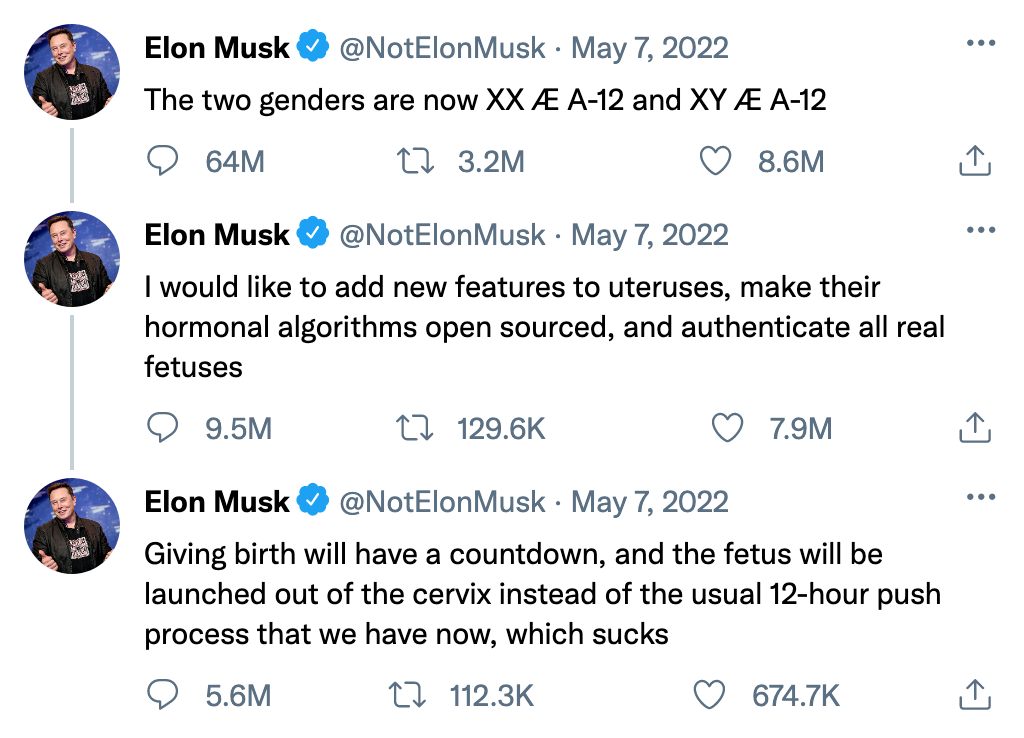
Task: Retweet the tweet with 129.6K retweets
Action: click(415, 428)
